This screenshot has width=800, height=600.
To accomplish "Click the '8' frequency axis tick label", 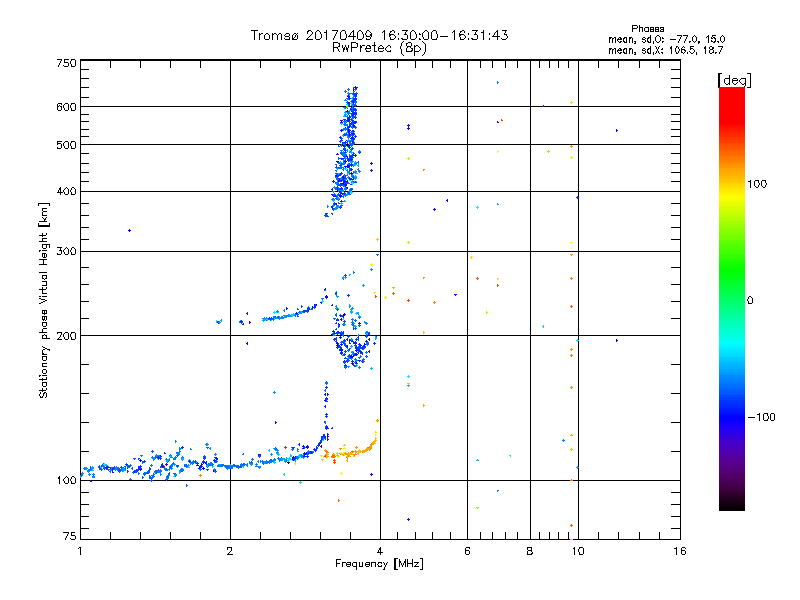I will [x=530, y=551].
